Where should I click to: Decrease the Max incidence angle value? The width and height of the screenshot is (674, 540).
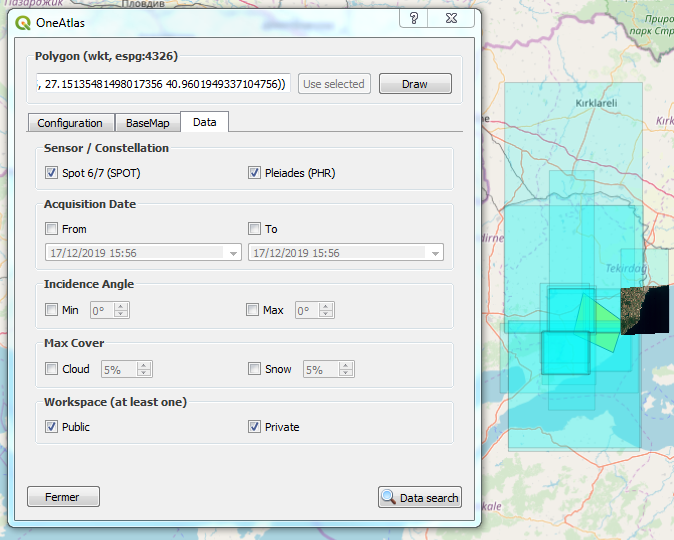[x=326, y=313]
